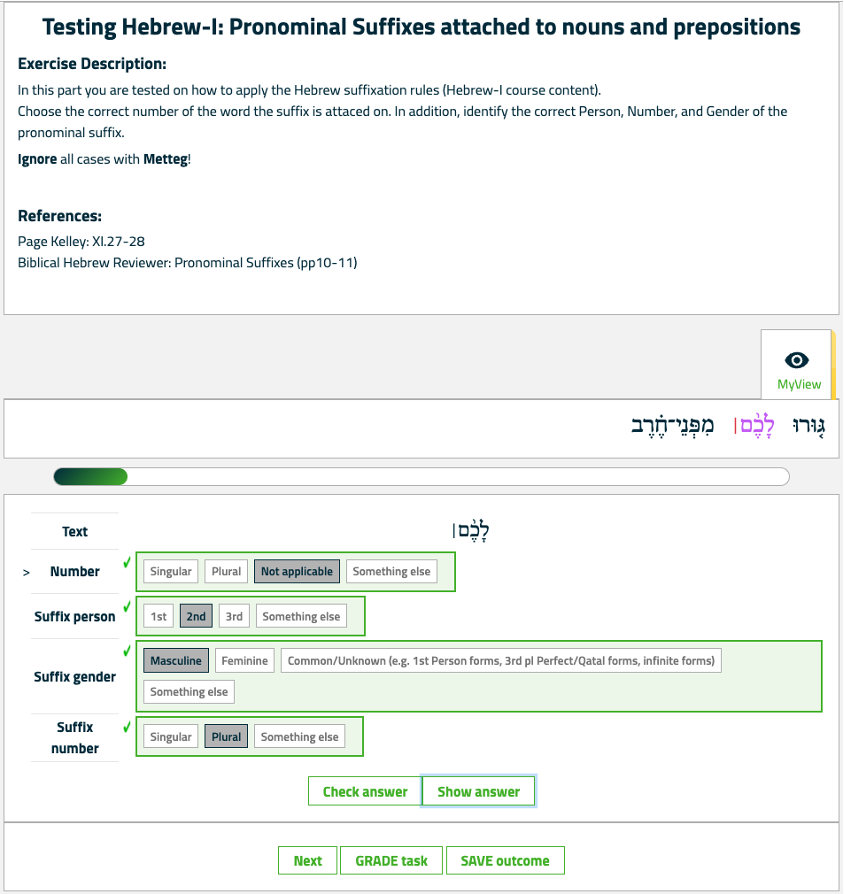Pick 1st as suffix person
The image size is (844, 894).
(x=159, y=616)
